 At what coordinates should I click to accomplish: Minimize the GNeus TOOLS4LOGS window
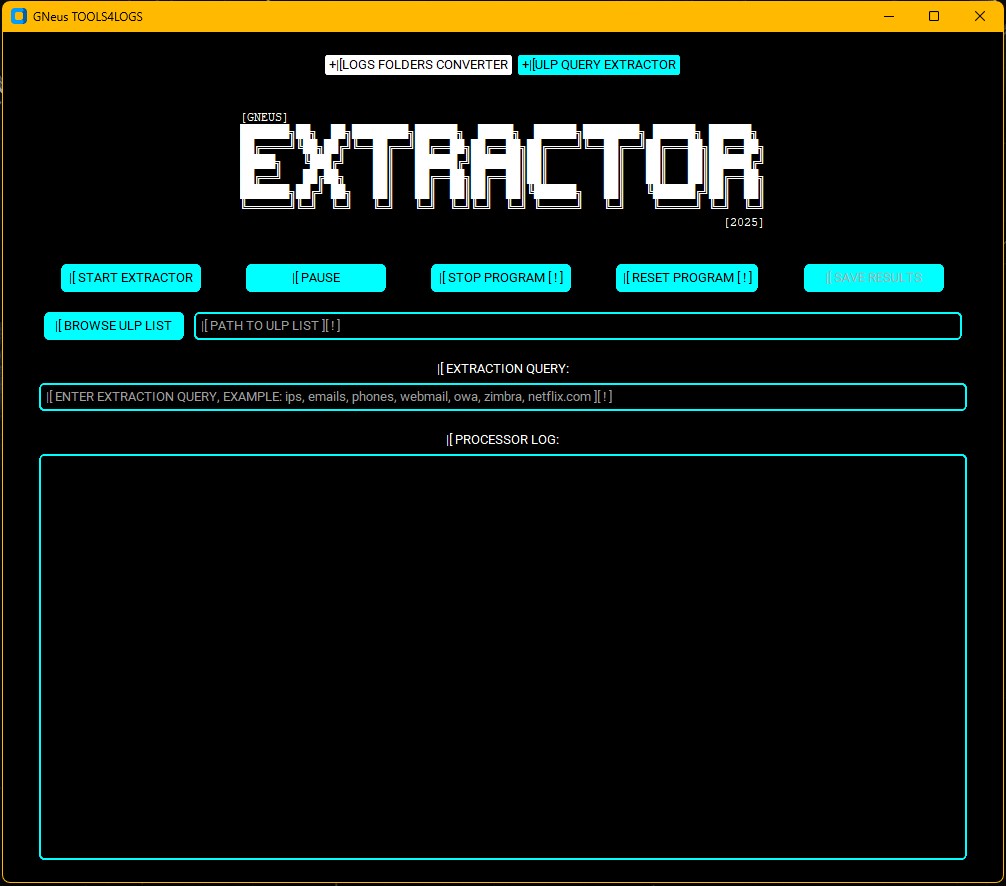pos(889,16)
